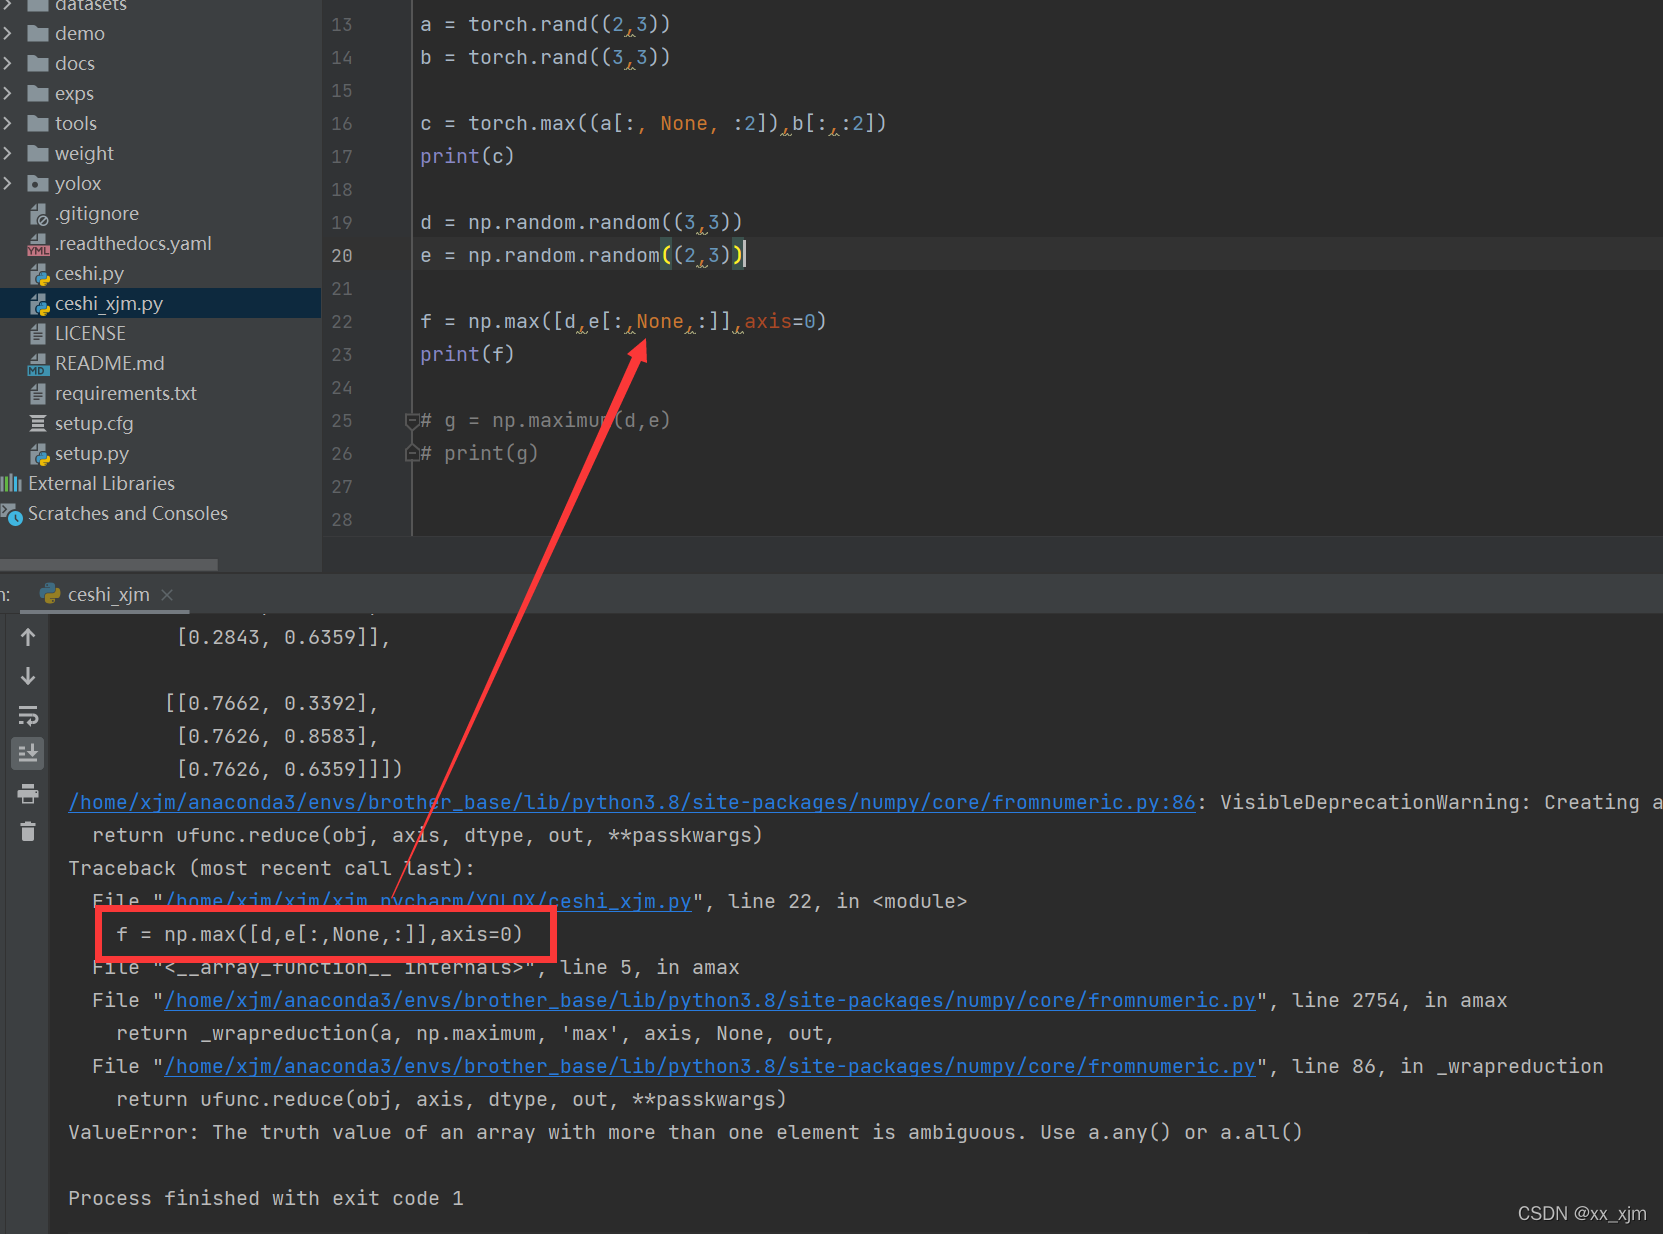The height and width of the screenshot is (1234, 1663).
Task: Click line number 20 in gutter
Action: pos(342,256)
